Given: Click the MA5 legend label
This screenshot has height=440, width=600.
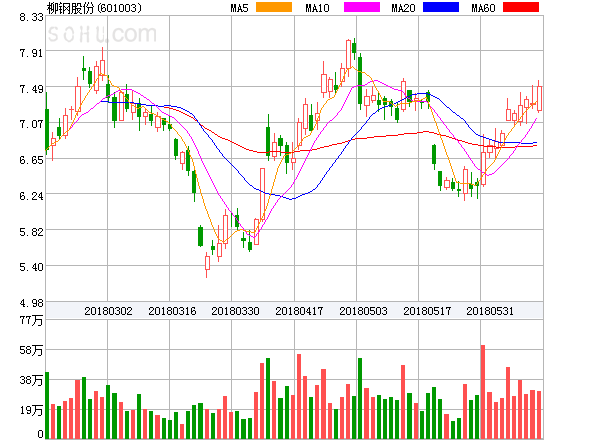Looking at the screenshot, I should point(239,8).
